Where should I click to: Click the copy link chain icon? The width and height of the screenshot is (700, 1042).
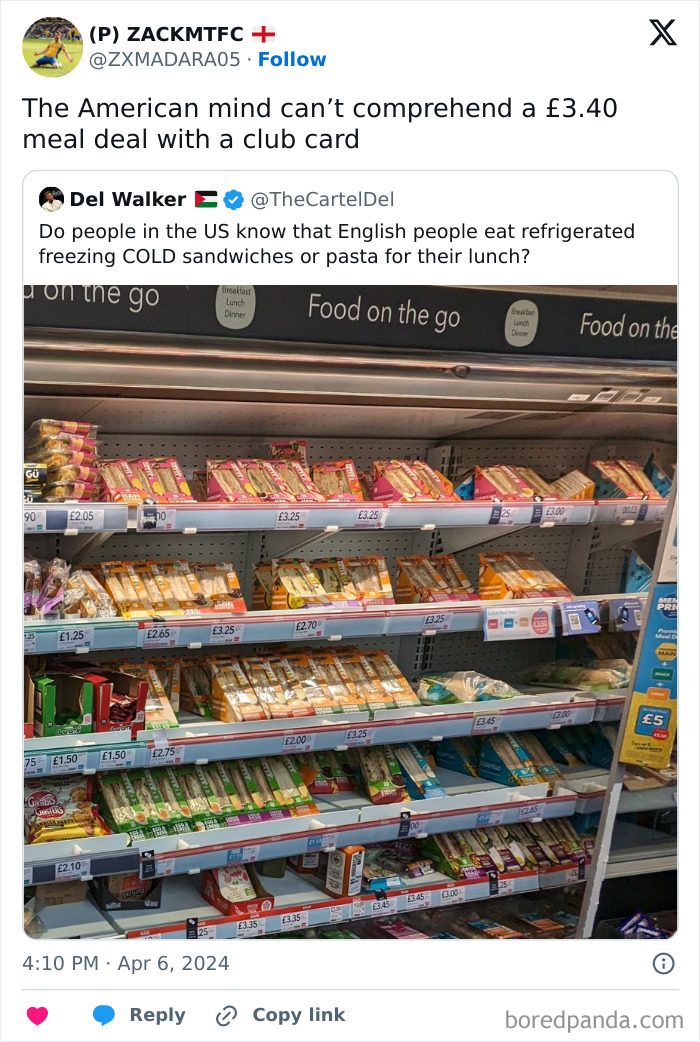227,1015
